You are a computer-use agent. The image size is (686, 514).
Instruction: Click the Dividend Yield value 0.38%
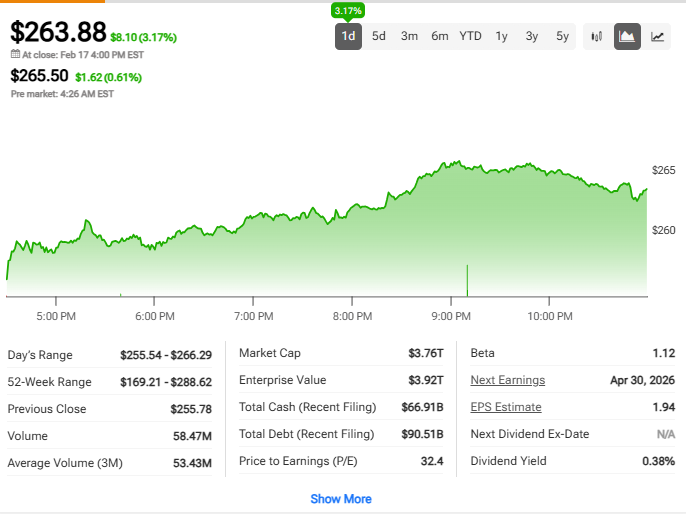coord(658,461)
